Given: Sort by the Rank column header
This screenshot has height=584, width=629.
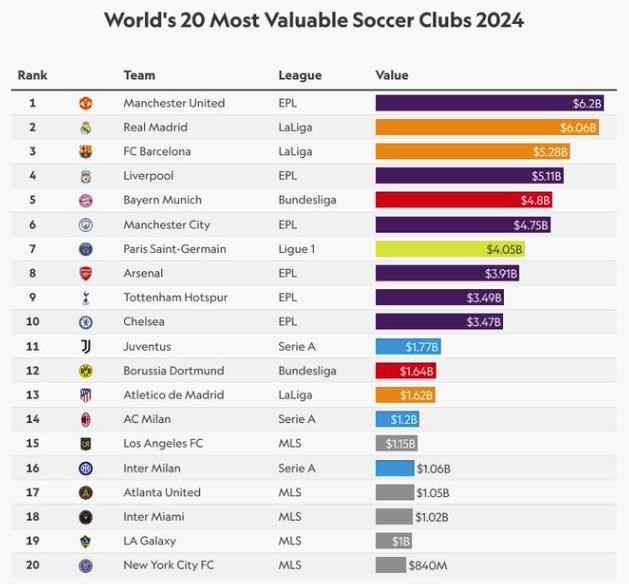Looking at the screenshot, I should point(32,76).
